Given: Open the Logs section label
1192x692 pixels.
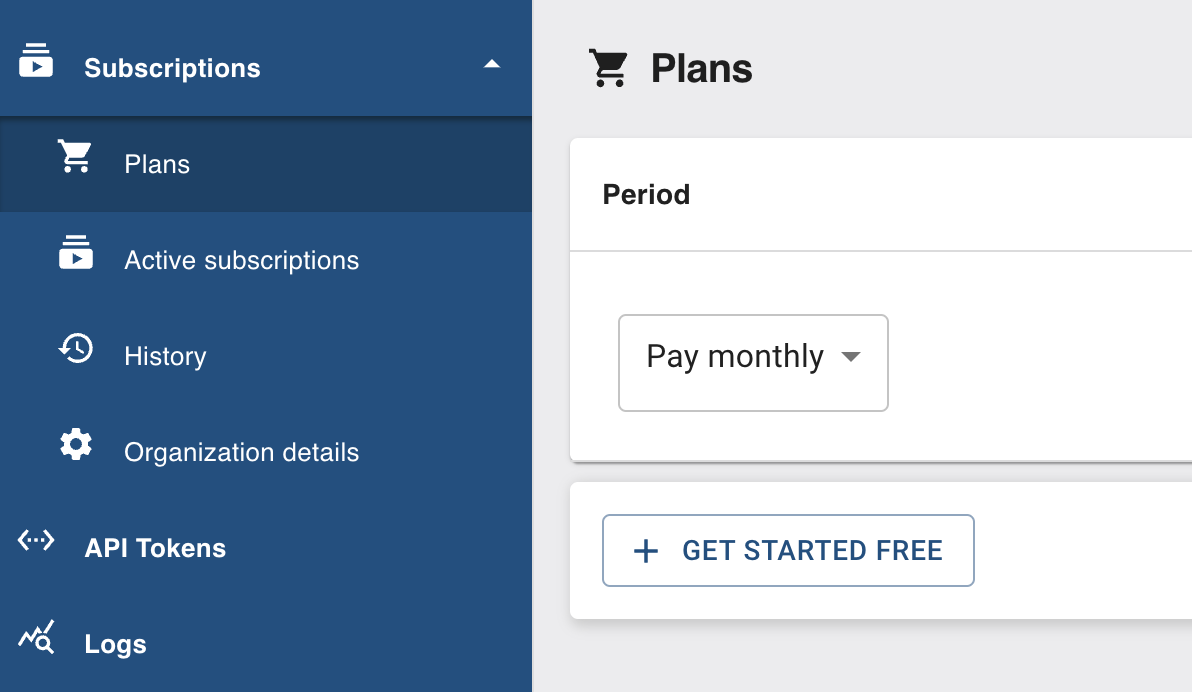Looking at the screenshot, I should (115, 644).
